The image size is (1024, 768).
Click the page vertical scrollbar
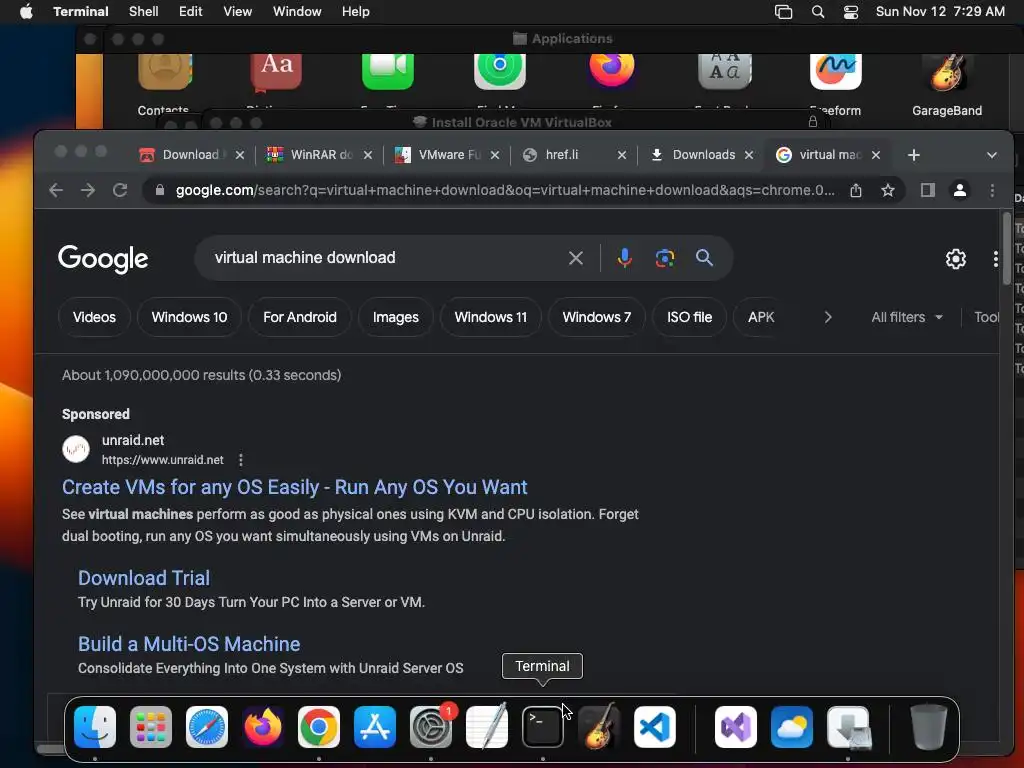click(x=1006, y=248)
